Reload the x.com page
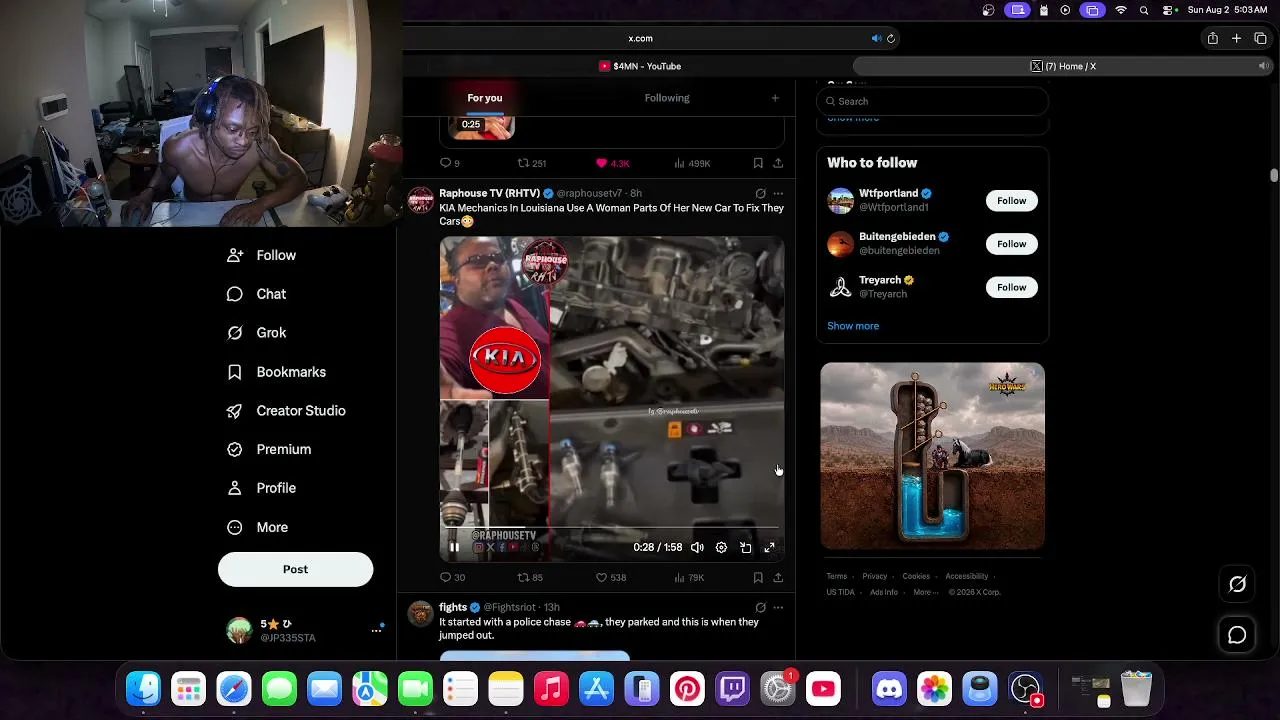Image resolution: width=1280 pixels, height=720 pixels. [x=890, y=39]
